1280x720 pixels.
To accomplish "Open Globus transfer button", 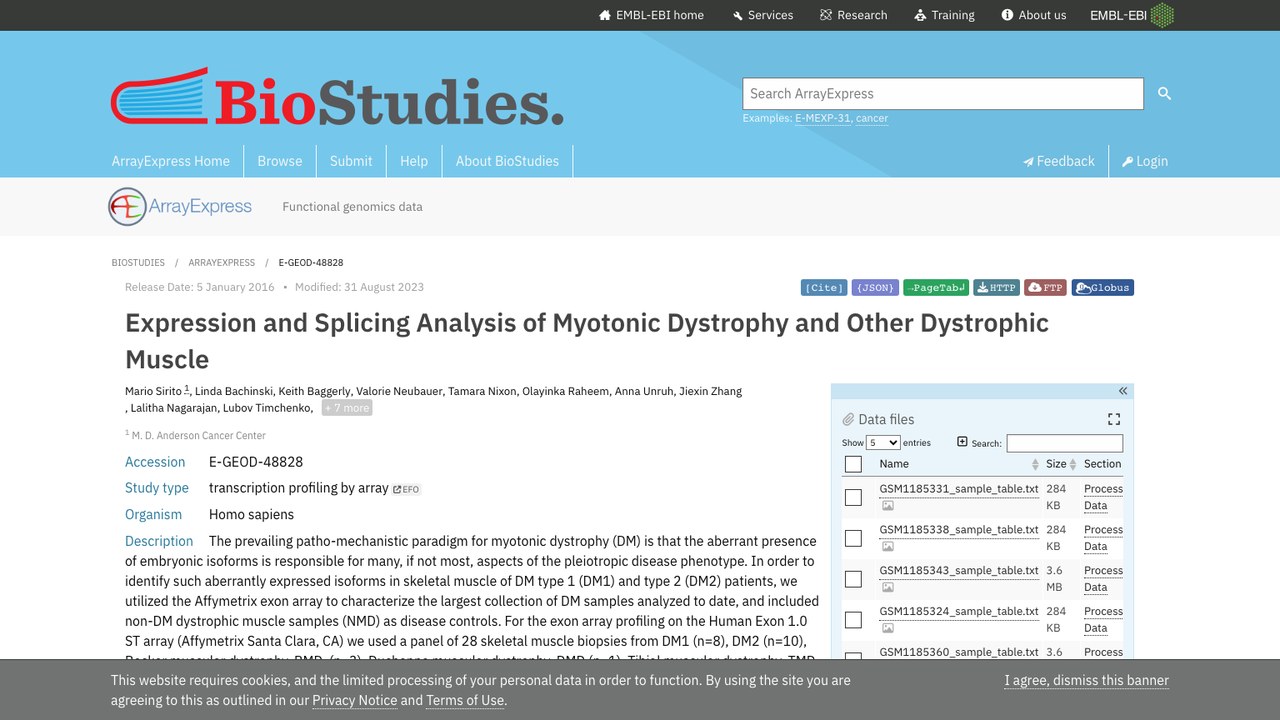I will [1103, 288].
